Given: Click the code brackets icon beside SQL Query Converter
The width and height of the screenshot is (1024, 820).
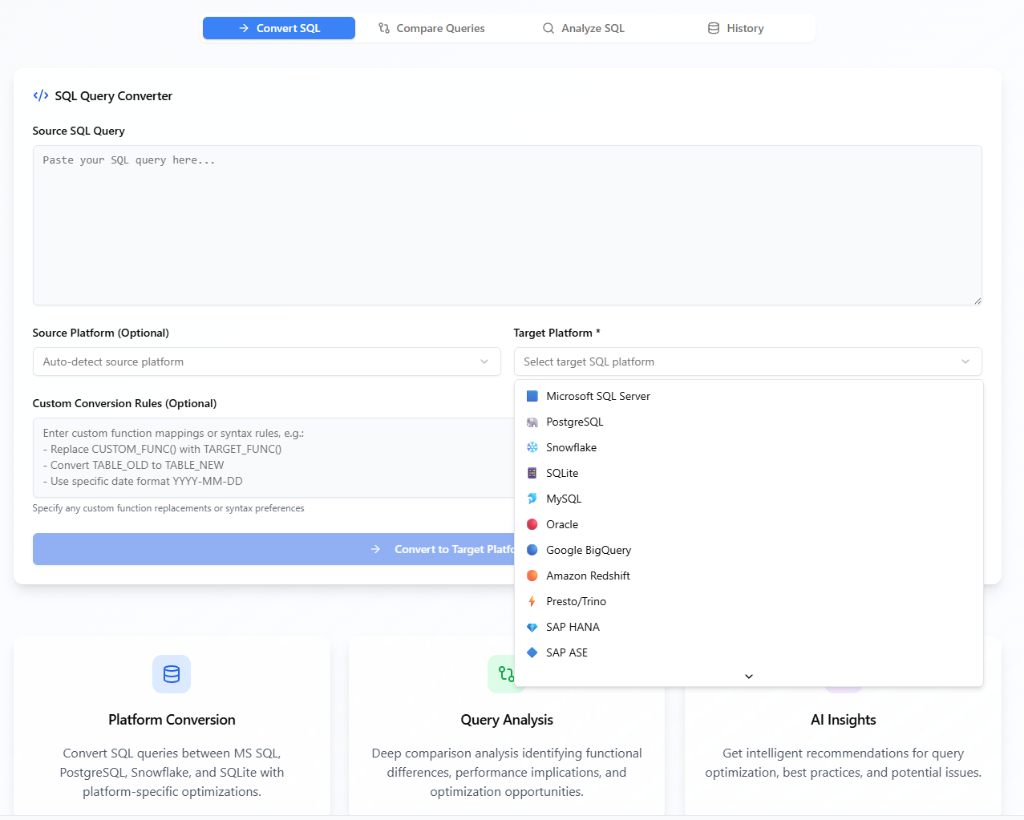Looking at the screenshot, I should (40, 95).
